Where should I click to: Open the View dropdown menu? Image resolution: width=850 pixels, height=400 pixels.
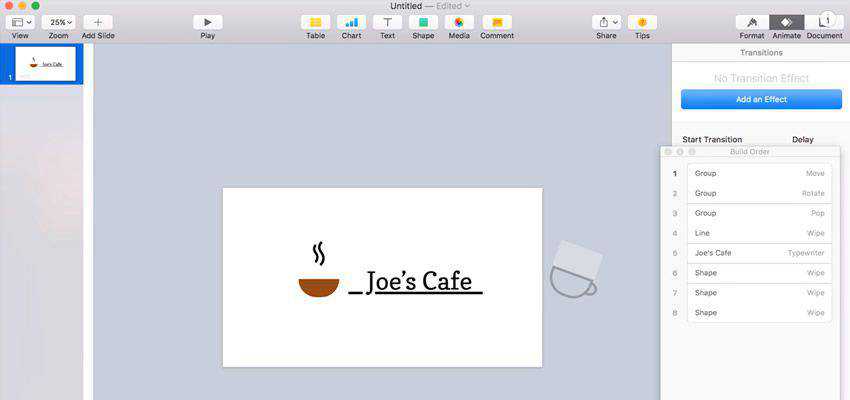[x=20, y=22]
